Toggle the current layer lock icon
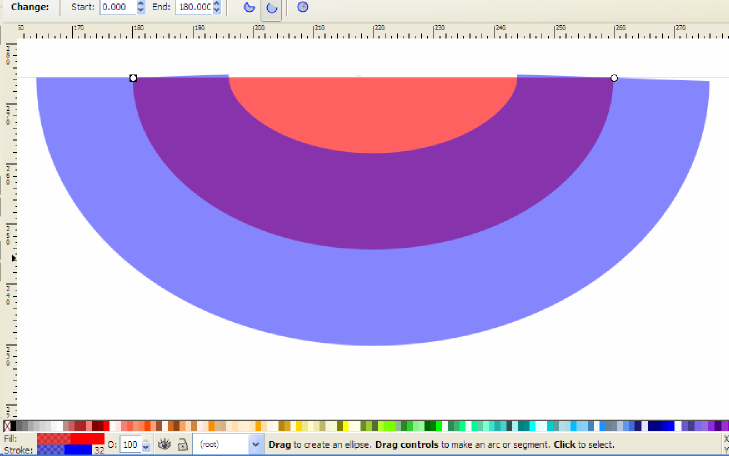Screen dimensions: 729x456 tap(183, 443)
